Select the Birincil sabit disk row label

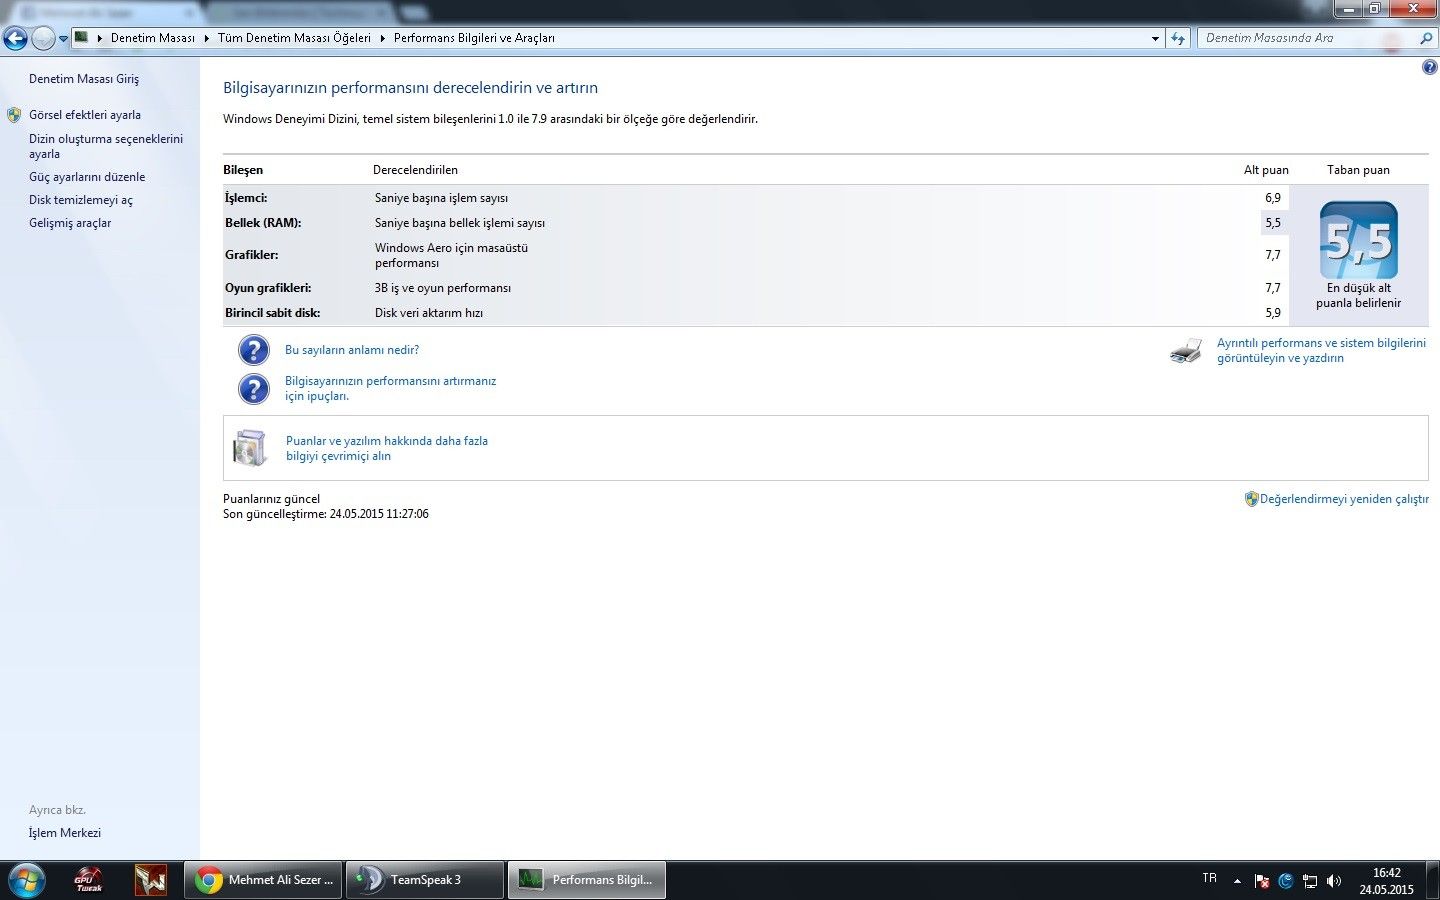(273, 313)
